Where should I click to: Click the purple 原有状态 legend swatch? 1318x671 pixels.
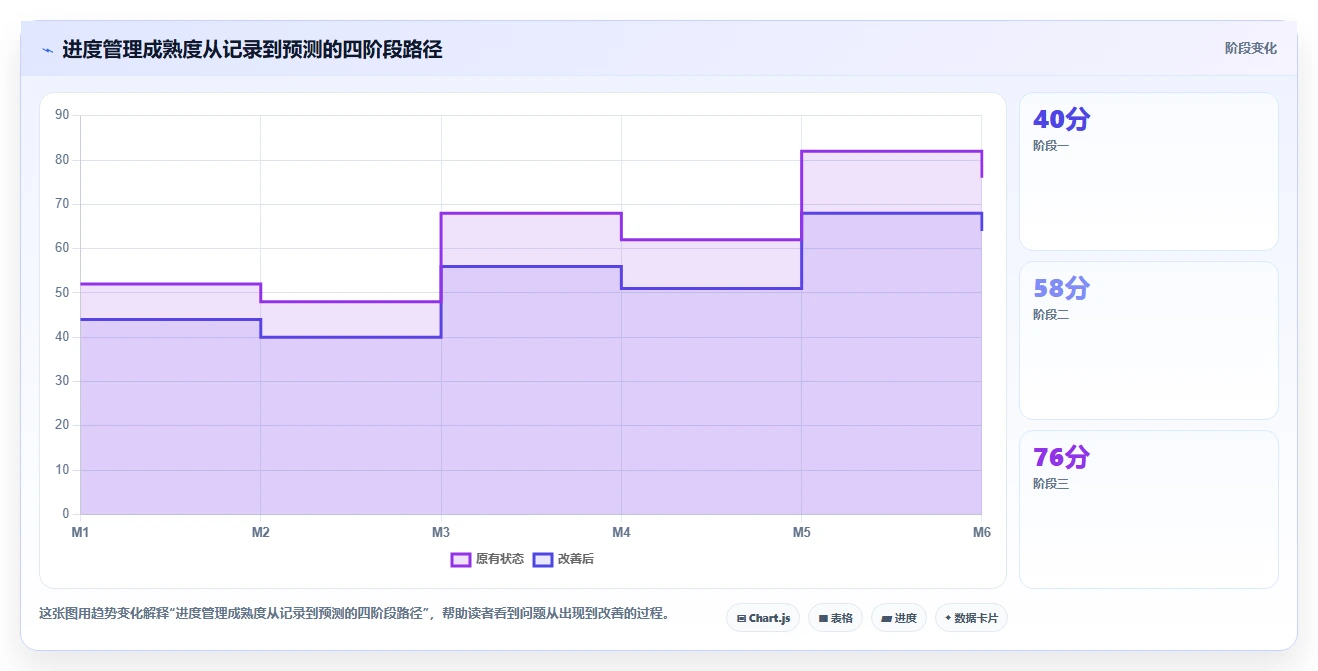461,559
